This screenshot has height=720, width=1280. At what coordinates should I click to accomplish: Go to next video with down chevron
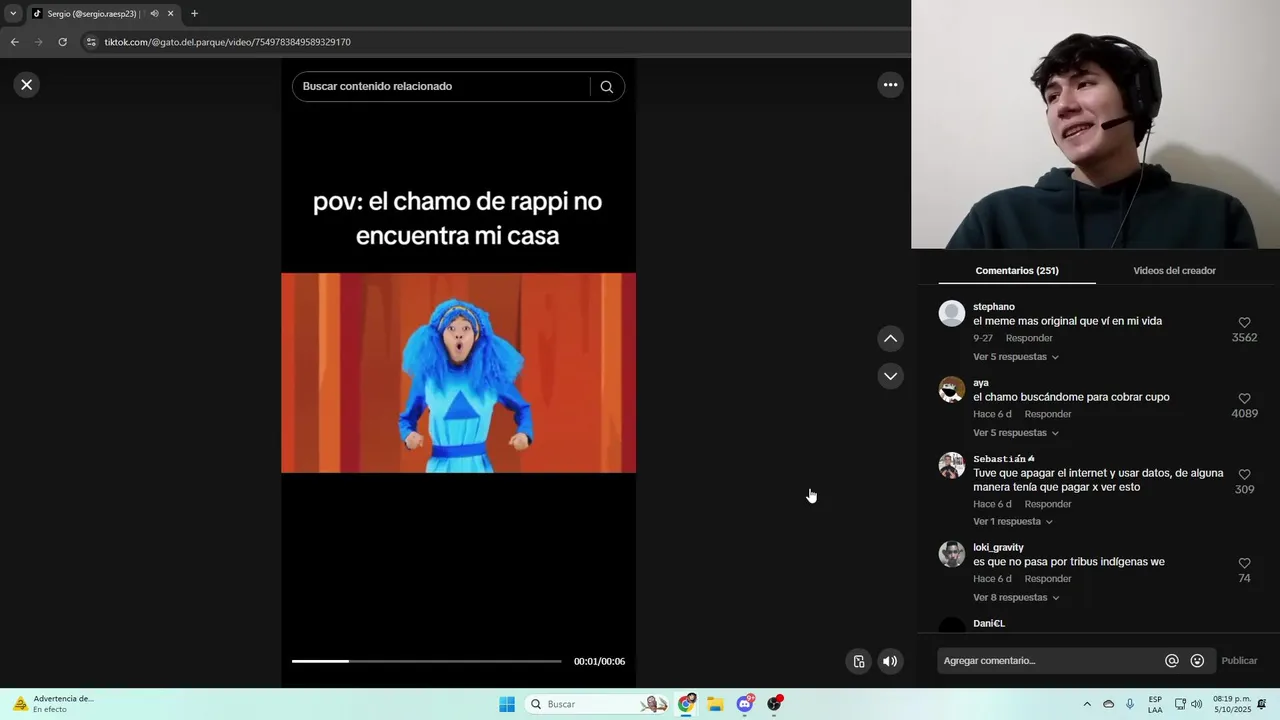point(890,376)
